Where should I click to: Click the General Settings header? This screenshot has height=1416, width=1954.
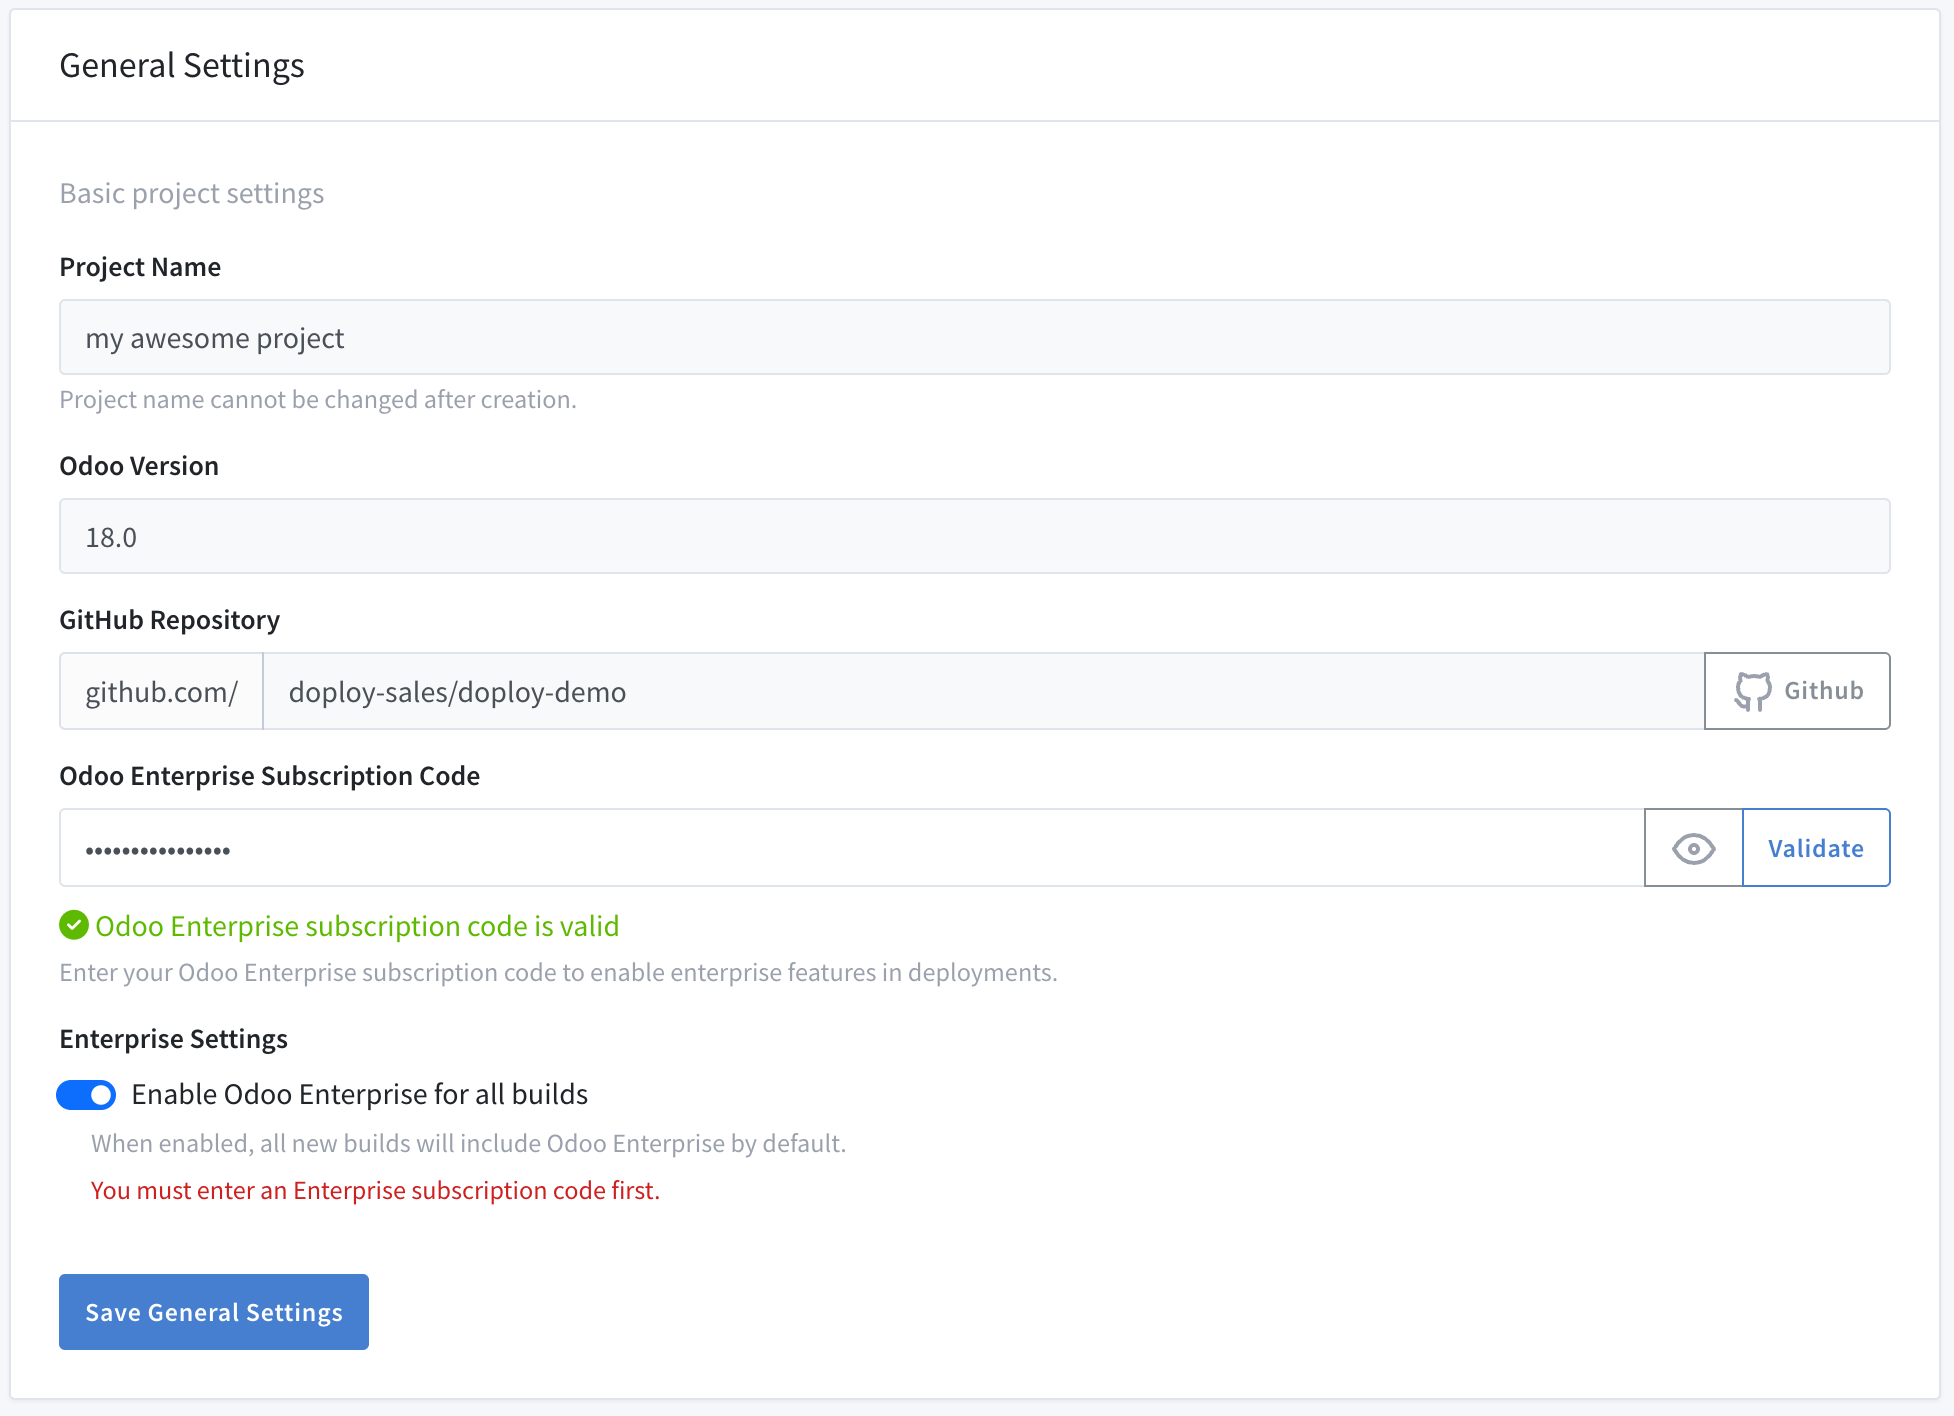coord(182,66)
